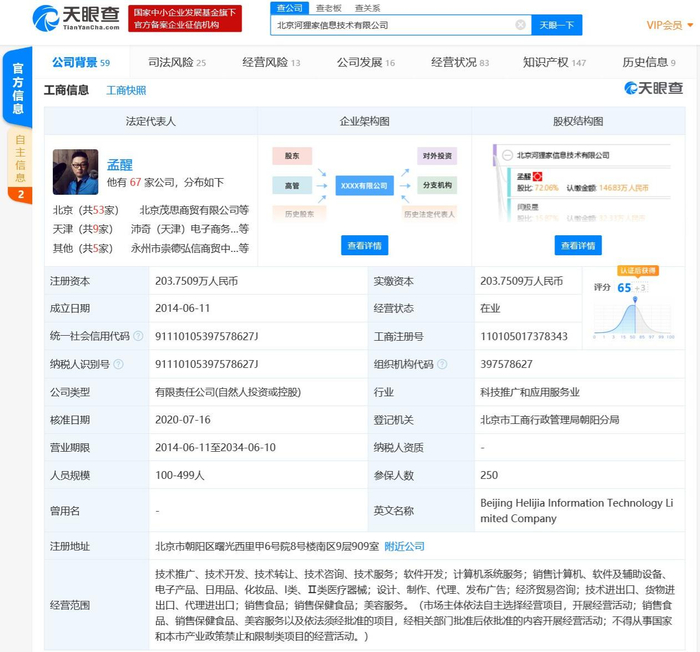This screenshot has height=652, width=700.
Task: Click 查看详情 under 股权结构图
Action: 578,245
